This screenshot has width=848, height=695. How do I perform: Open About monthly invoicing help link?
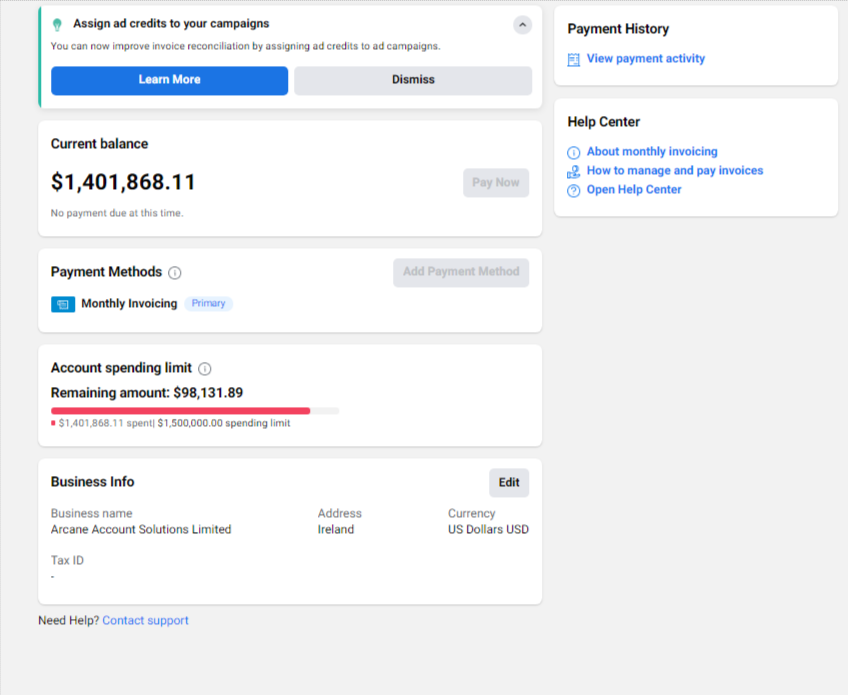(652, 151)
